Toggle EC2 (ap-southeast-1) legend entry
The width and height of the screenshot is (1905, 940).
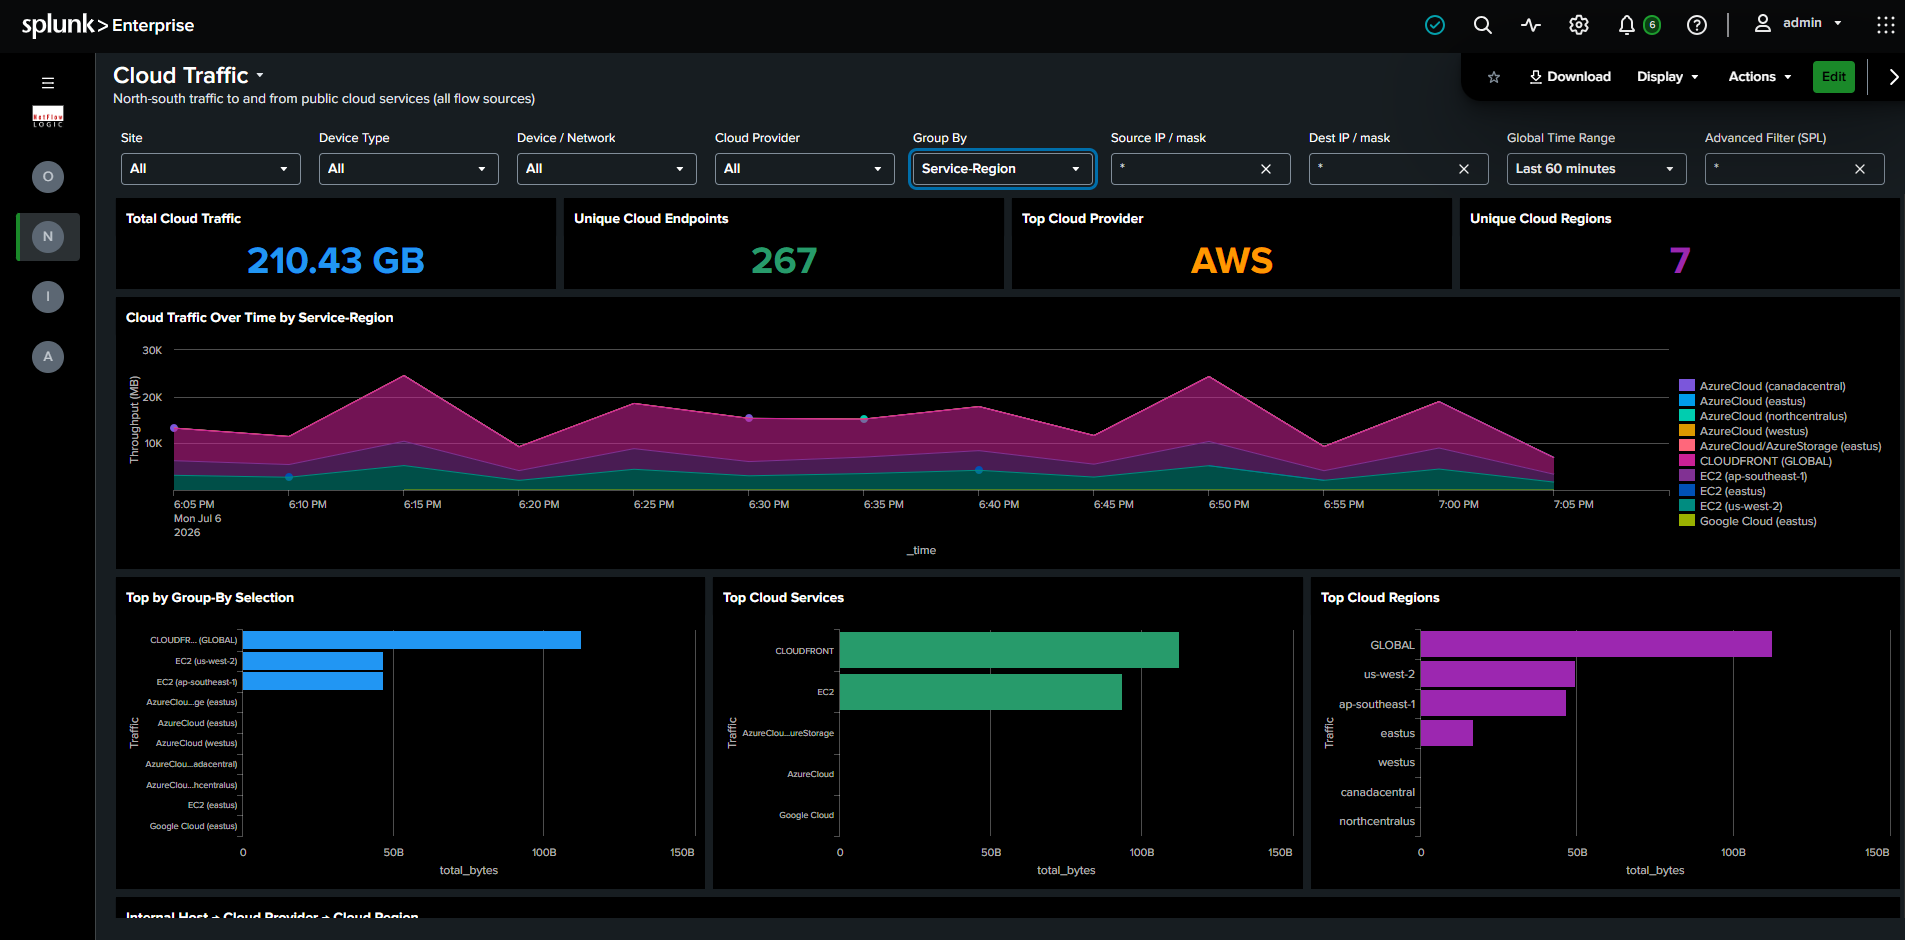(x=1743, y=476)
